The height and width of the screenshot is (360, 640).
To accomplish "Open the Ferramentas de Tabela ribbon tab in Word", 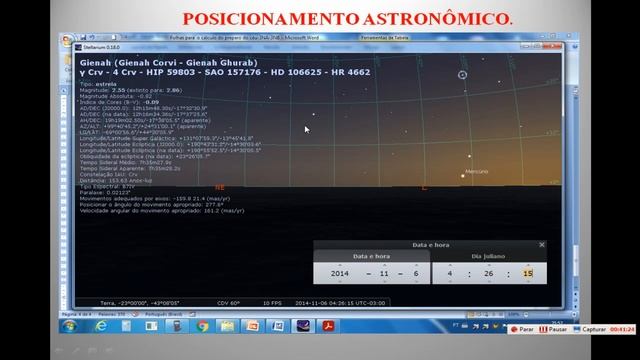I will click(384, 38).
